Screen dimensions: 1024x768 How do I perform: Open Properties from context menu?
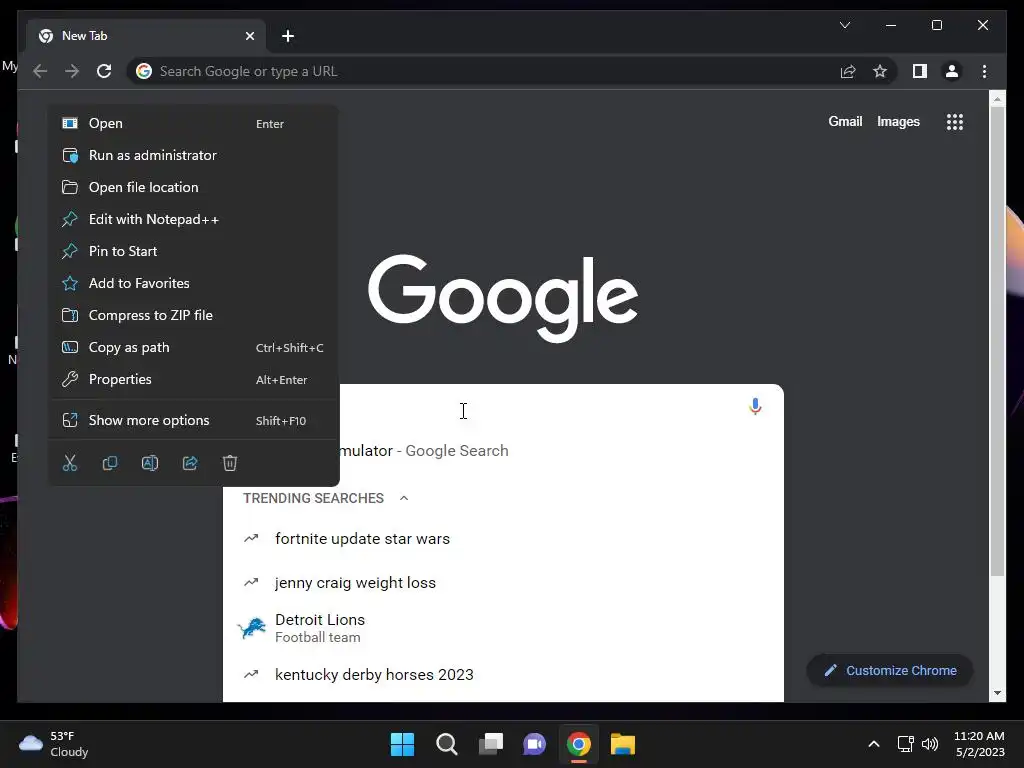pos(193,379)
